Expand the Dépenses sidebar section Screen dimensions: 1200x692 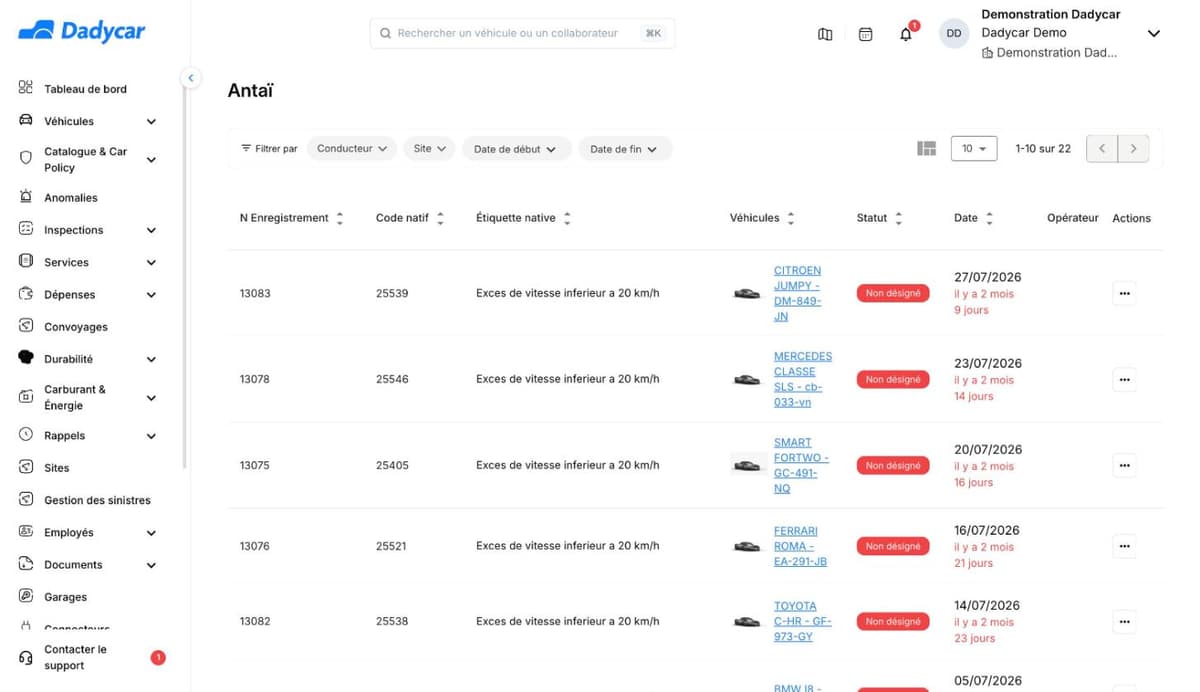point(151,295)
